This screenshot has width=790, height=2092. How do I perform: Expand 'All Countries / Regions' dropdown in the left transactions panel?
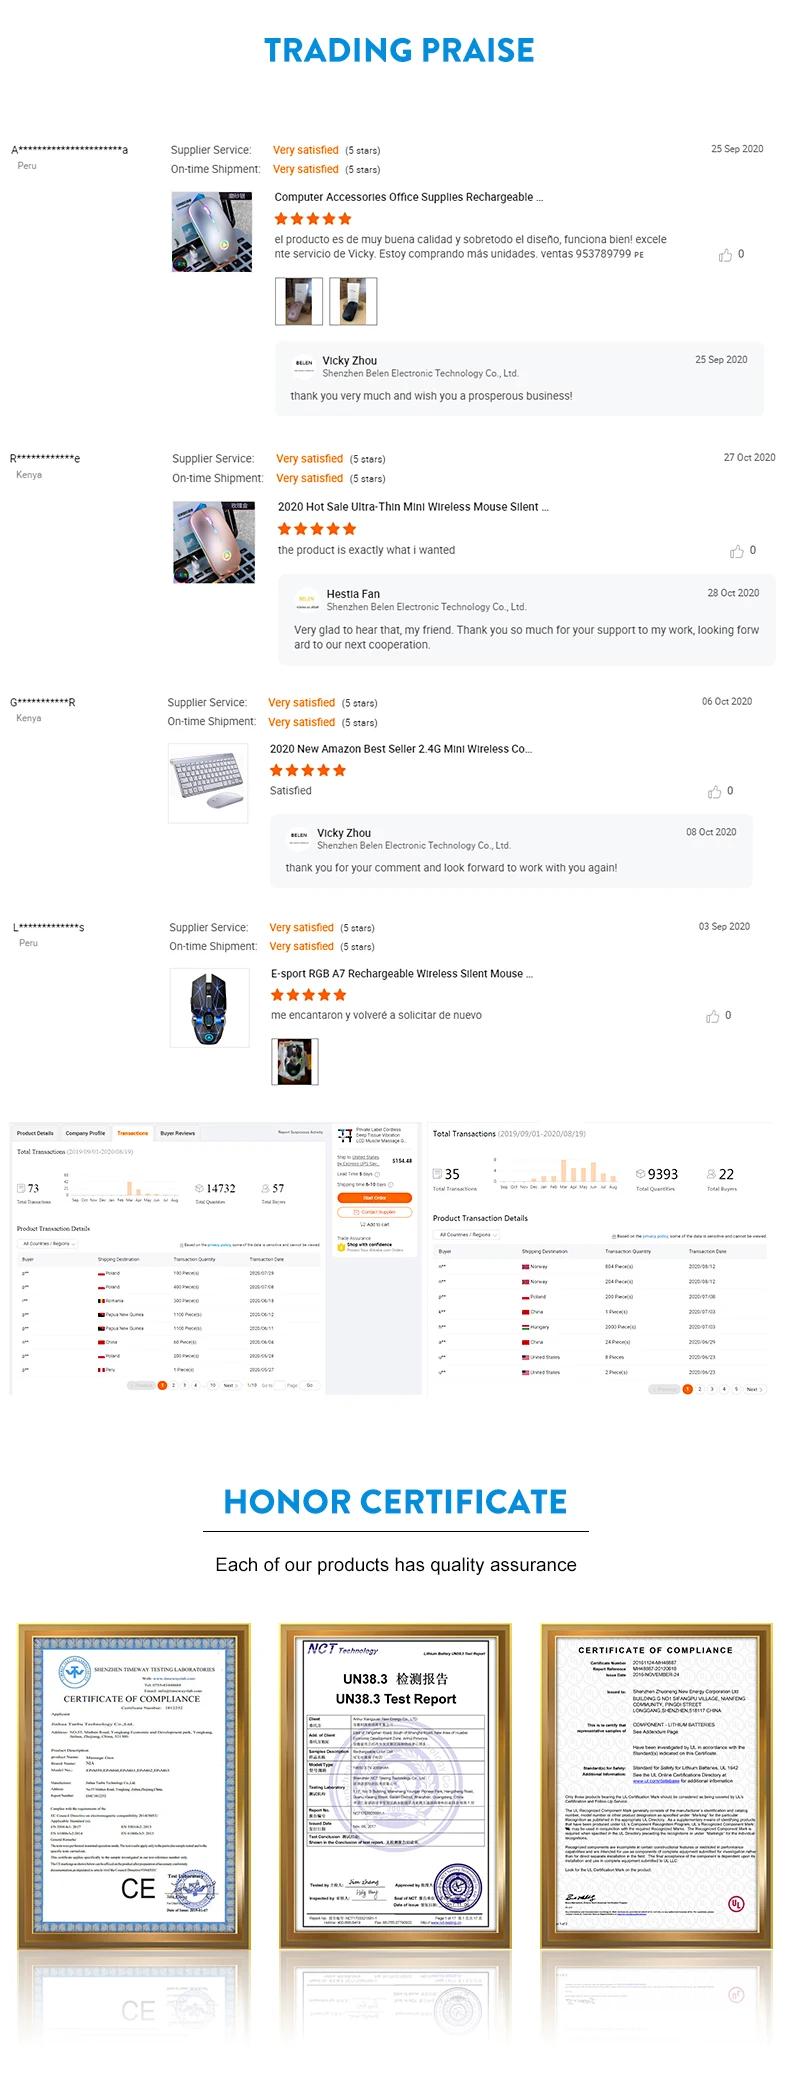pos(49,1244)
